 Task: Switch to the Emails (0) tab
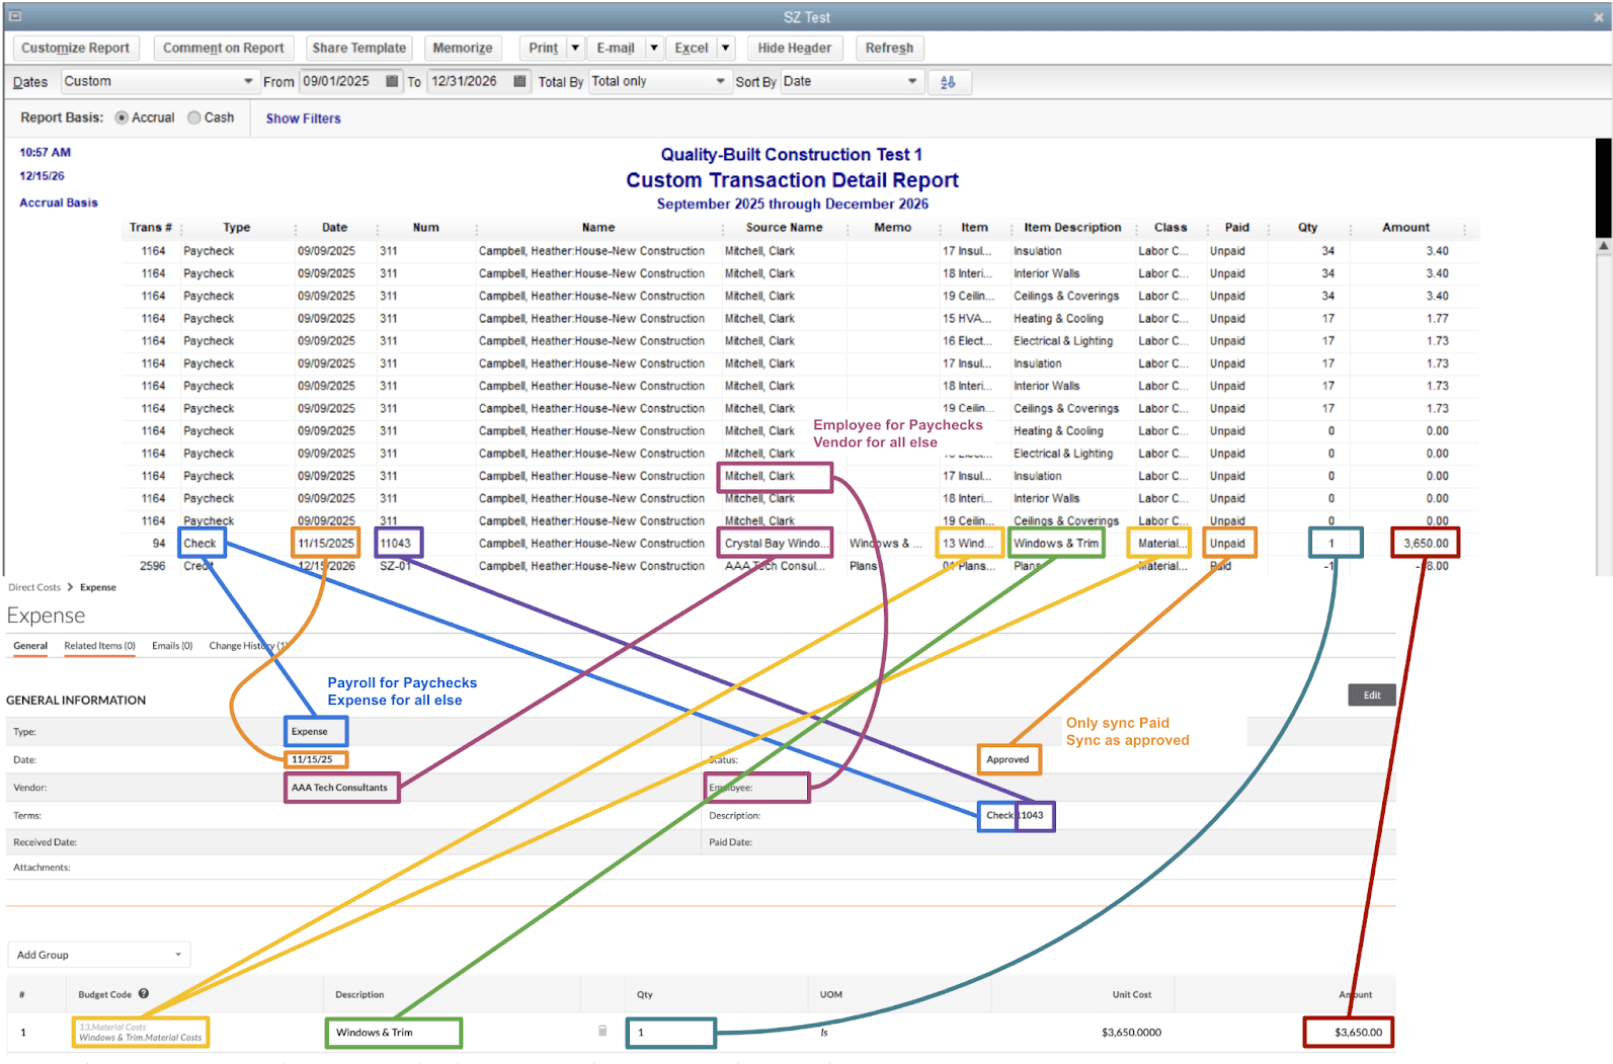pos(172,645)
